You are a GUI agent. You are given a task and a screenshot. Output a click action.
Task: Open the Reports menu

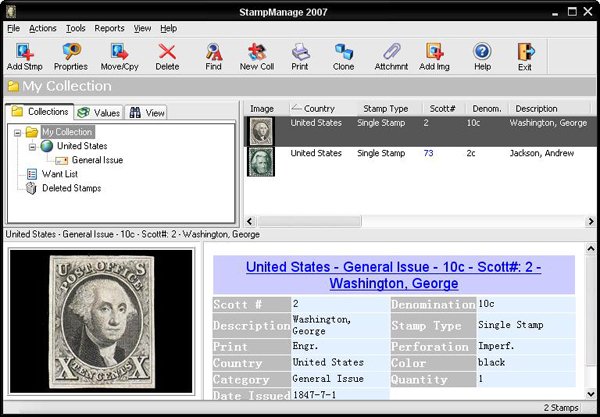109,28
